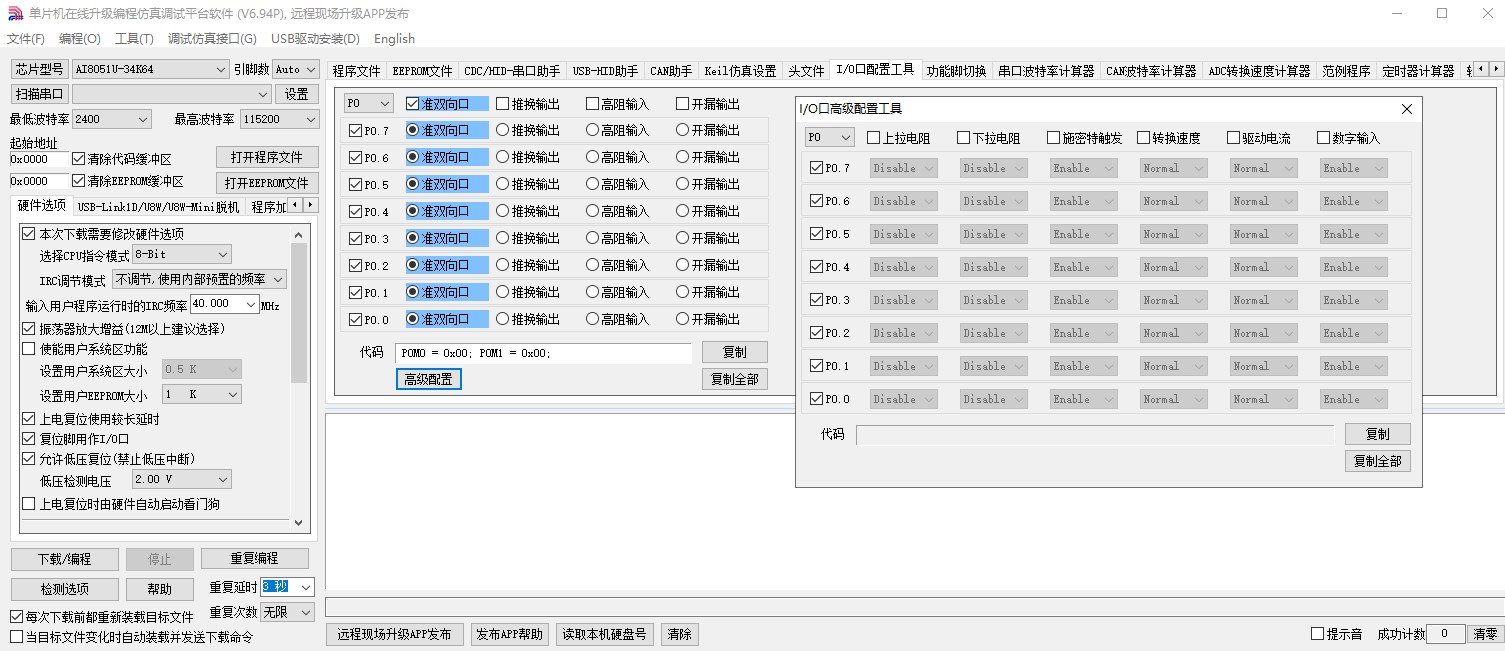This screenshot has height=651, width=1505.
Task: Click the application logo in the title bar
Action: (15, 14)
